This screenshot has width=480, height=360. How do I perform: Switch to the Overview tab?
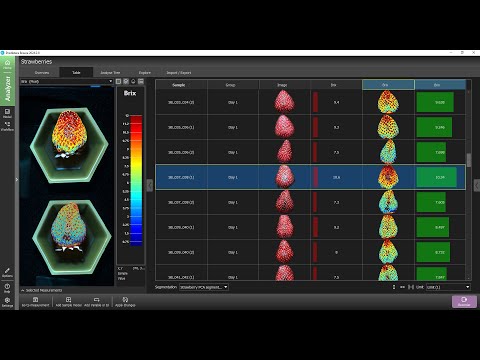click(x=42, y=72)
